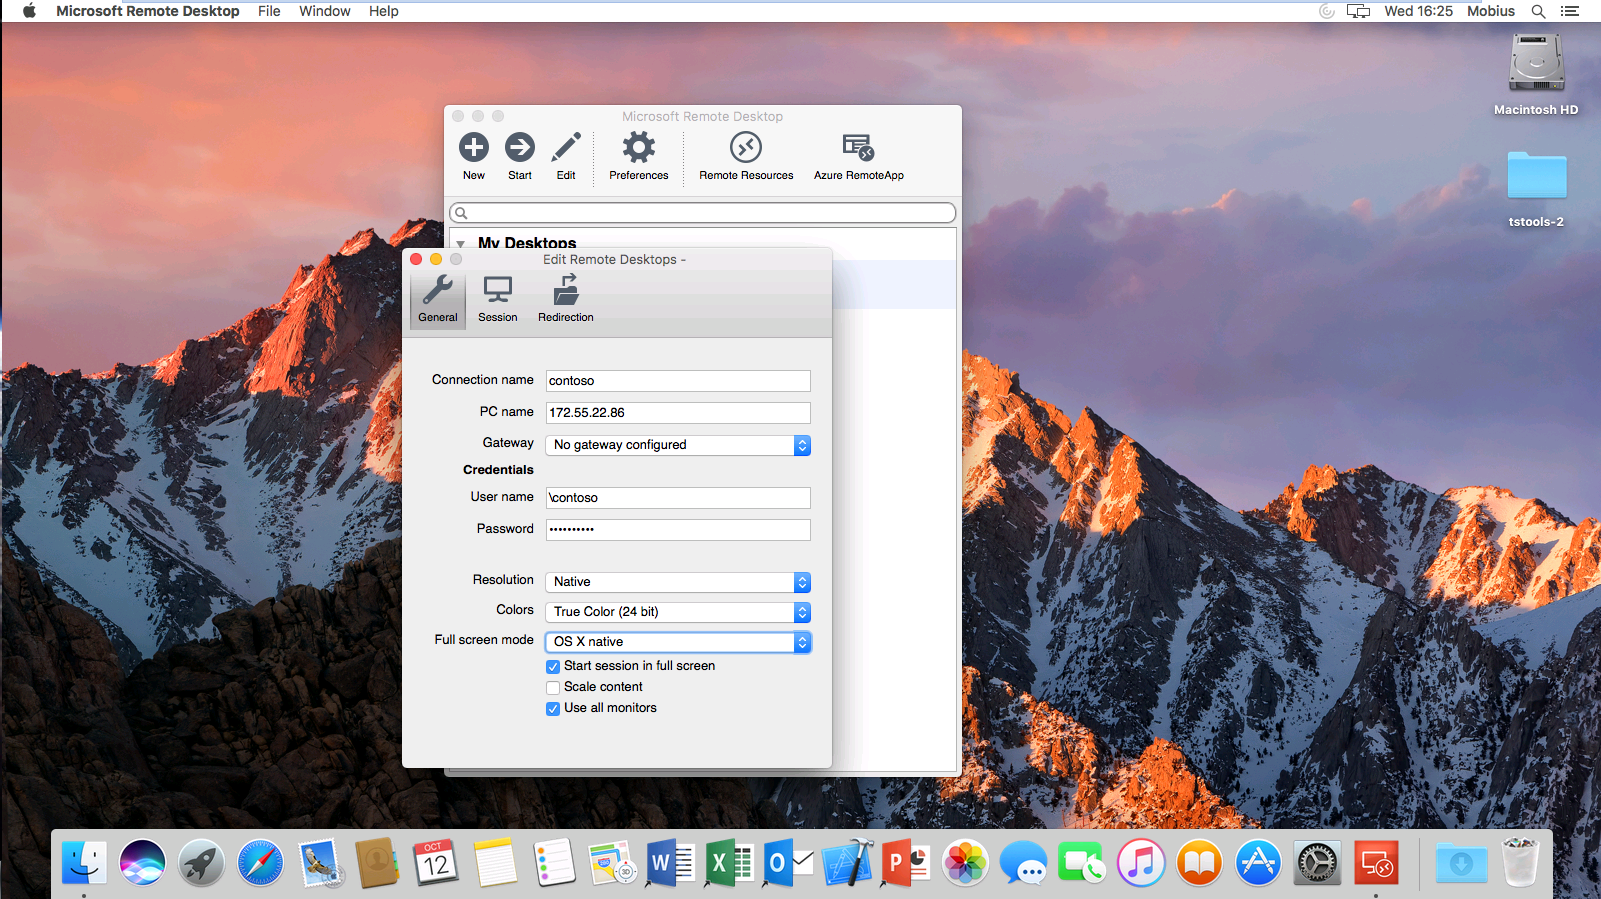Launch Microsoft Outlook from the Dock
The width and height of the screenshot is (1601, 899).
tap(789, 862)
